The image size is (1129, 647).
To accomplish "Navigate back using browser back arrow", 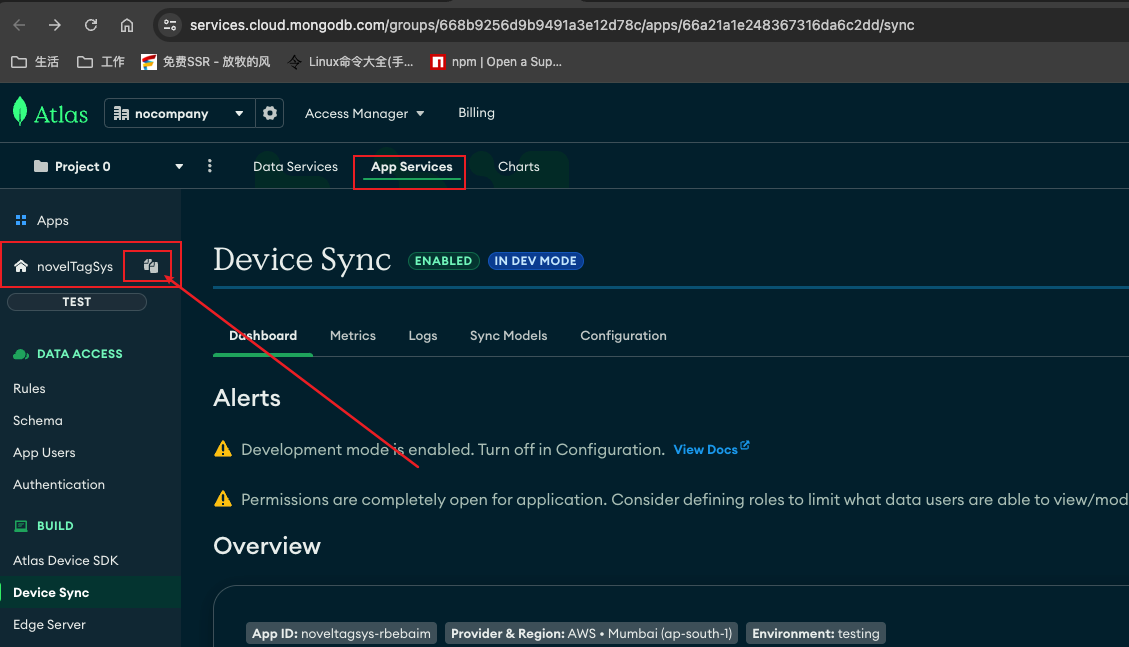I will click(20, 25).
